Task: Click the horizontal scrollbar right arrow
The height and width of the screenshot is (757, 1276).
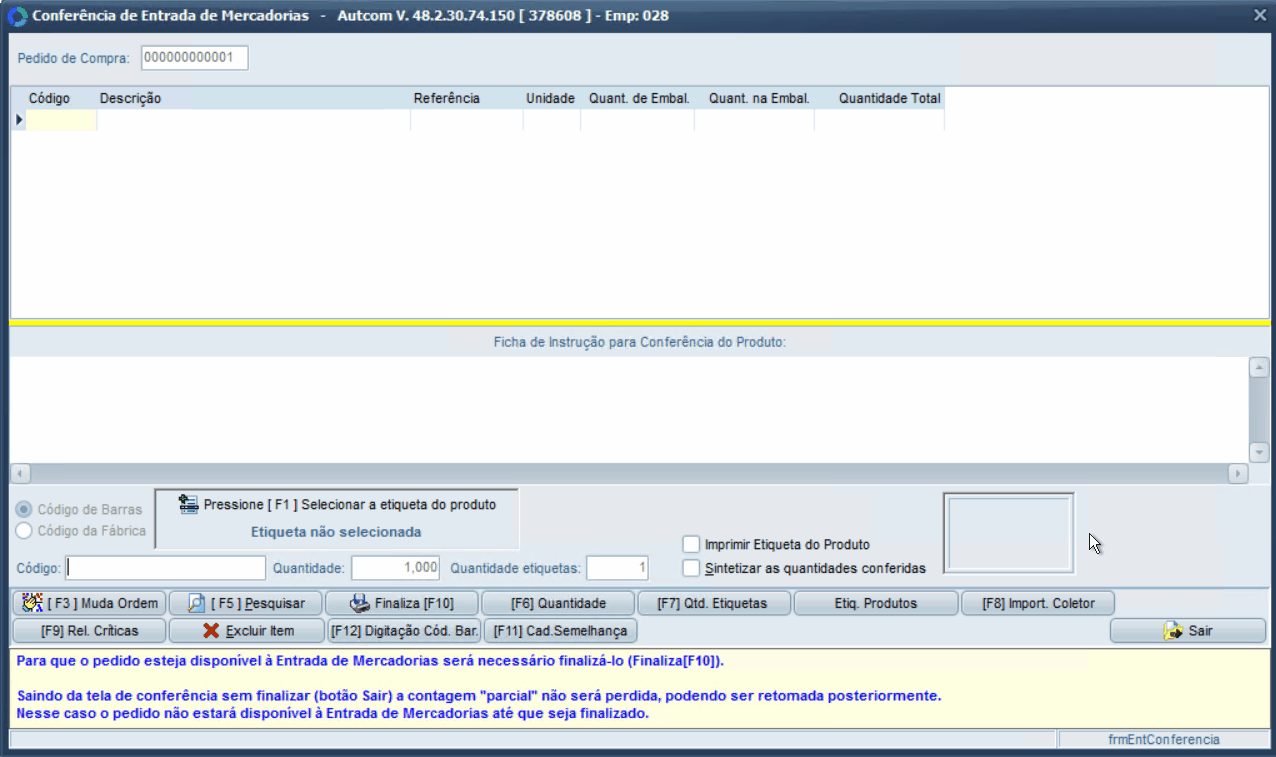Action: click(x=1238, y=474)
